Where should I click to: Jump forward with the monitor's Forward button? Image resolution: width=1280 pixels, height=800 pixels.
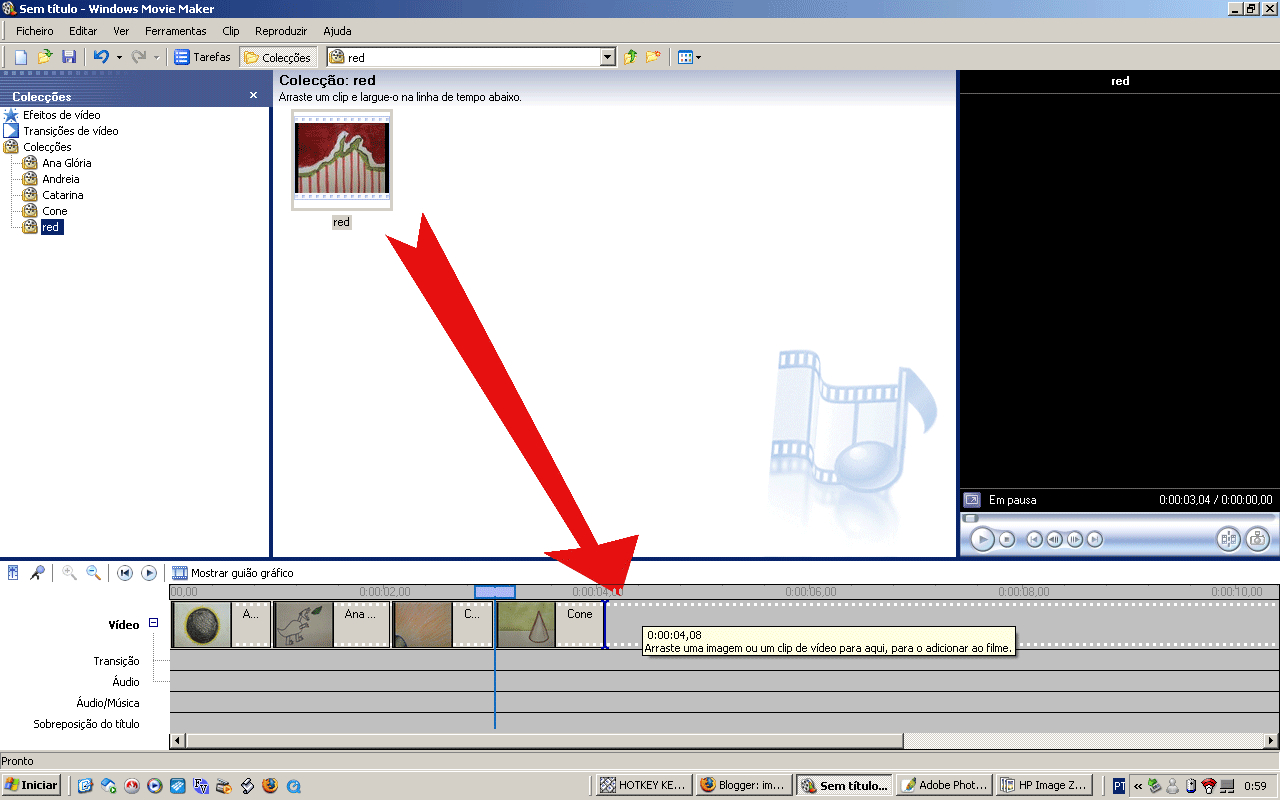1095,539
